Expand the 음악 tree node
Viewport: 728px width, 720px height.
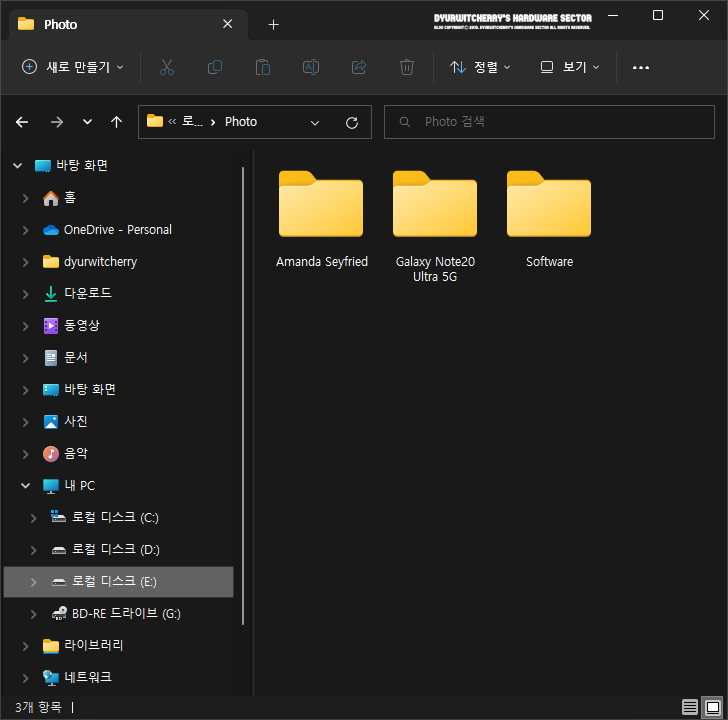pyautogui.click(x=26, y=454)
